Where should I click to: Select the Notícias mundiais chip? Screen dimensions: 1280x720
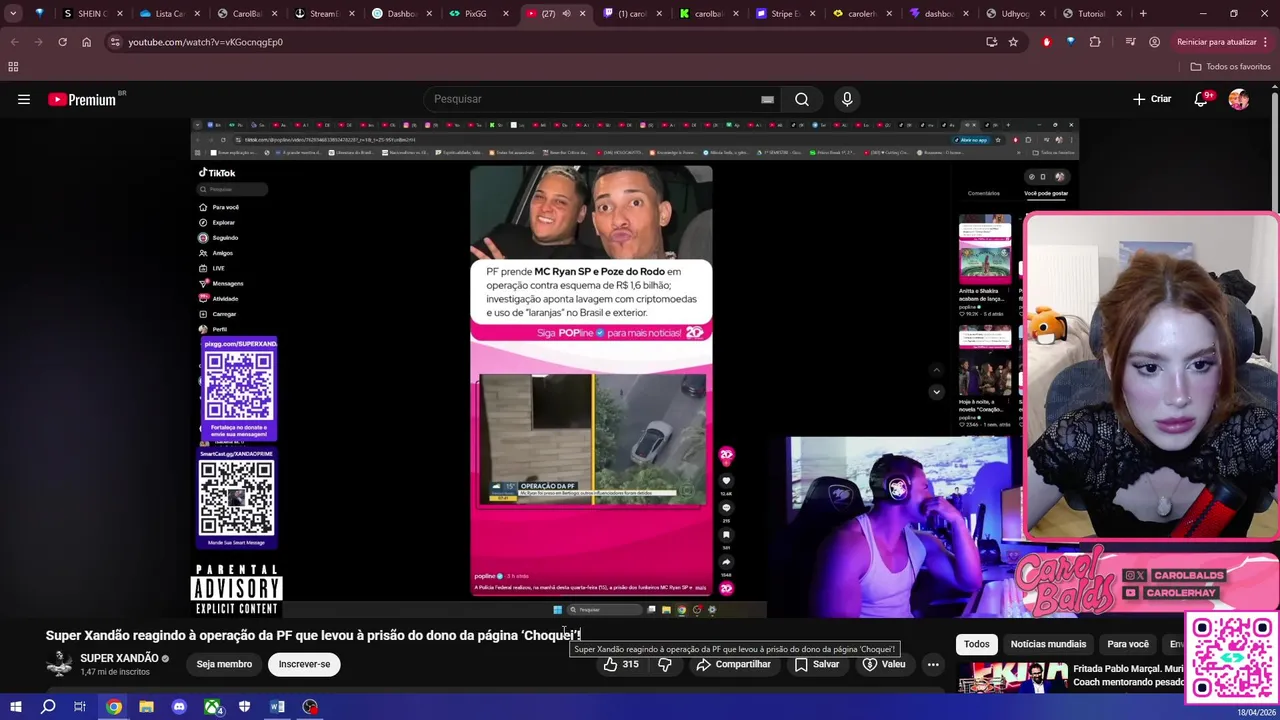pos(1048,644)
